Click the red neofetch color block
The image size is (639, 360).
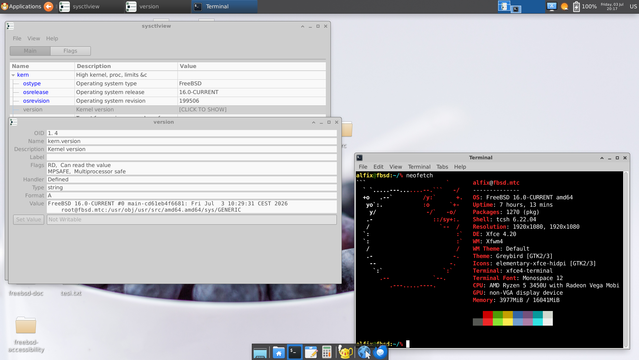[488, 318]
